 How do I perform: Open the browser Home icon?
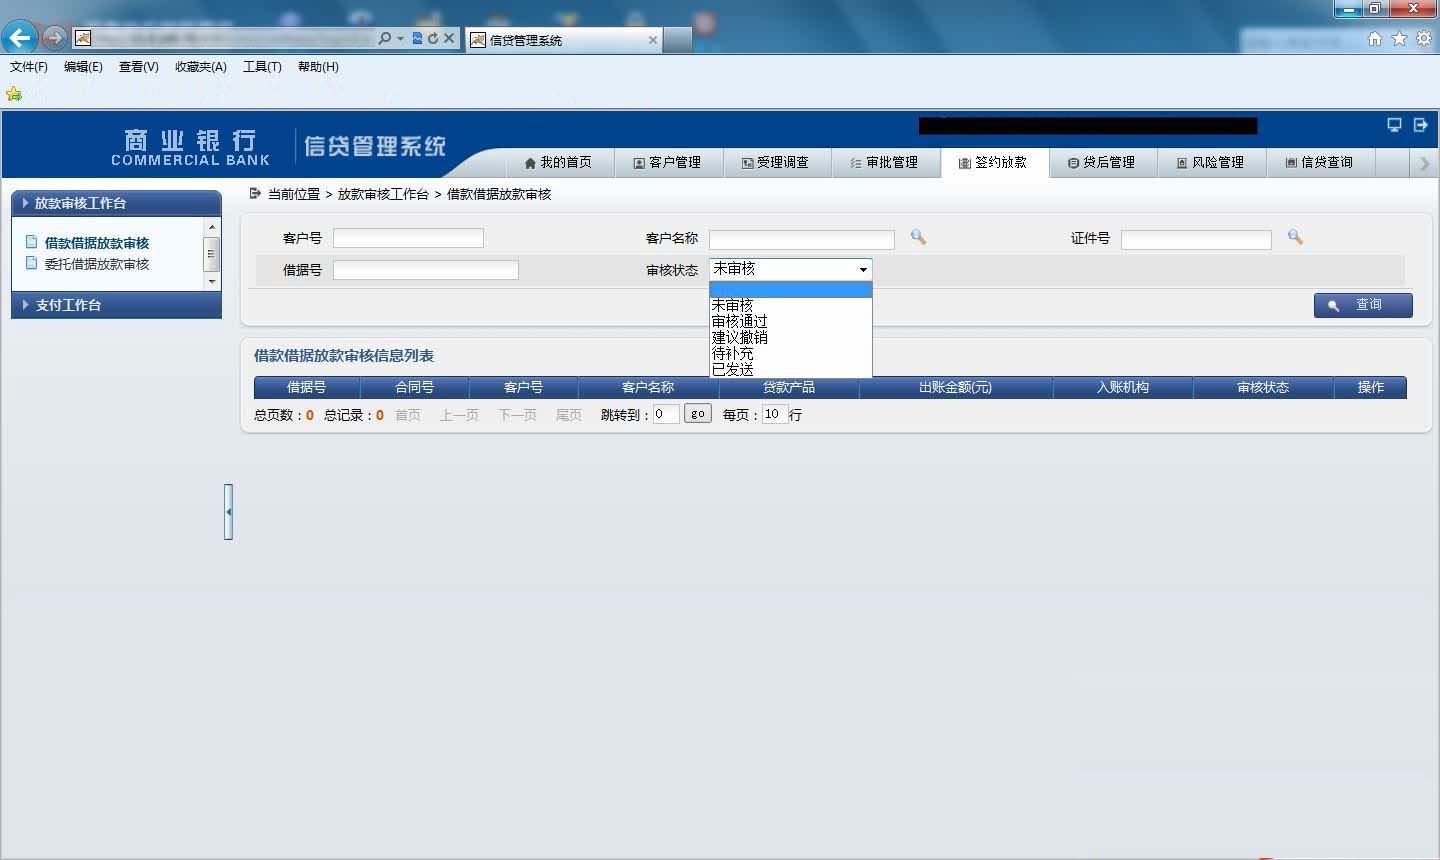(1375, 38)
